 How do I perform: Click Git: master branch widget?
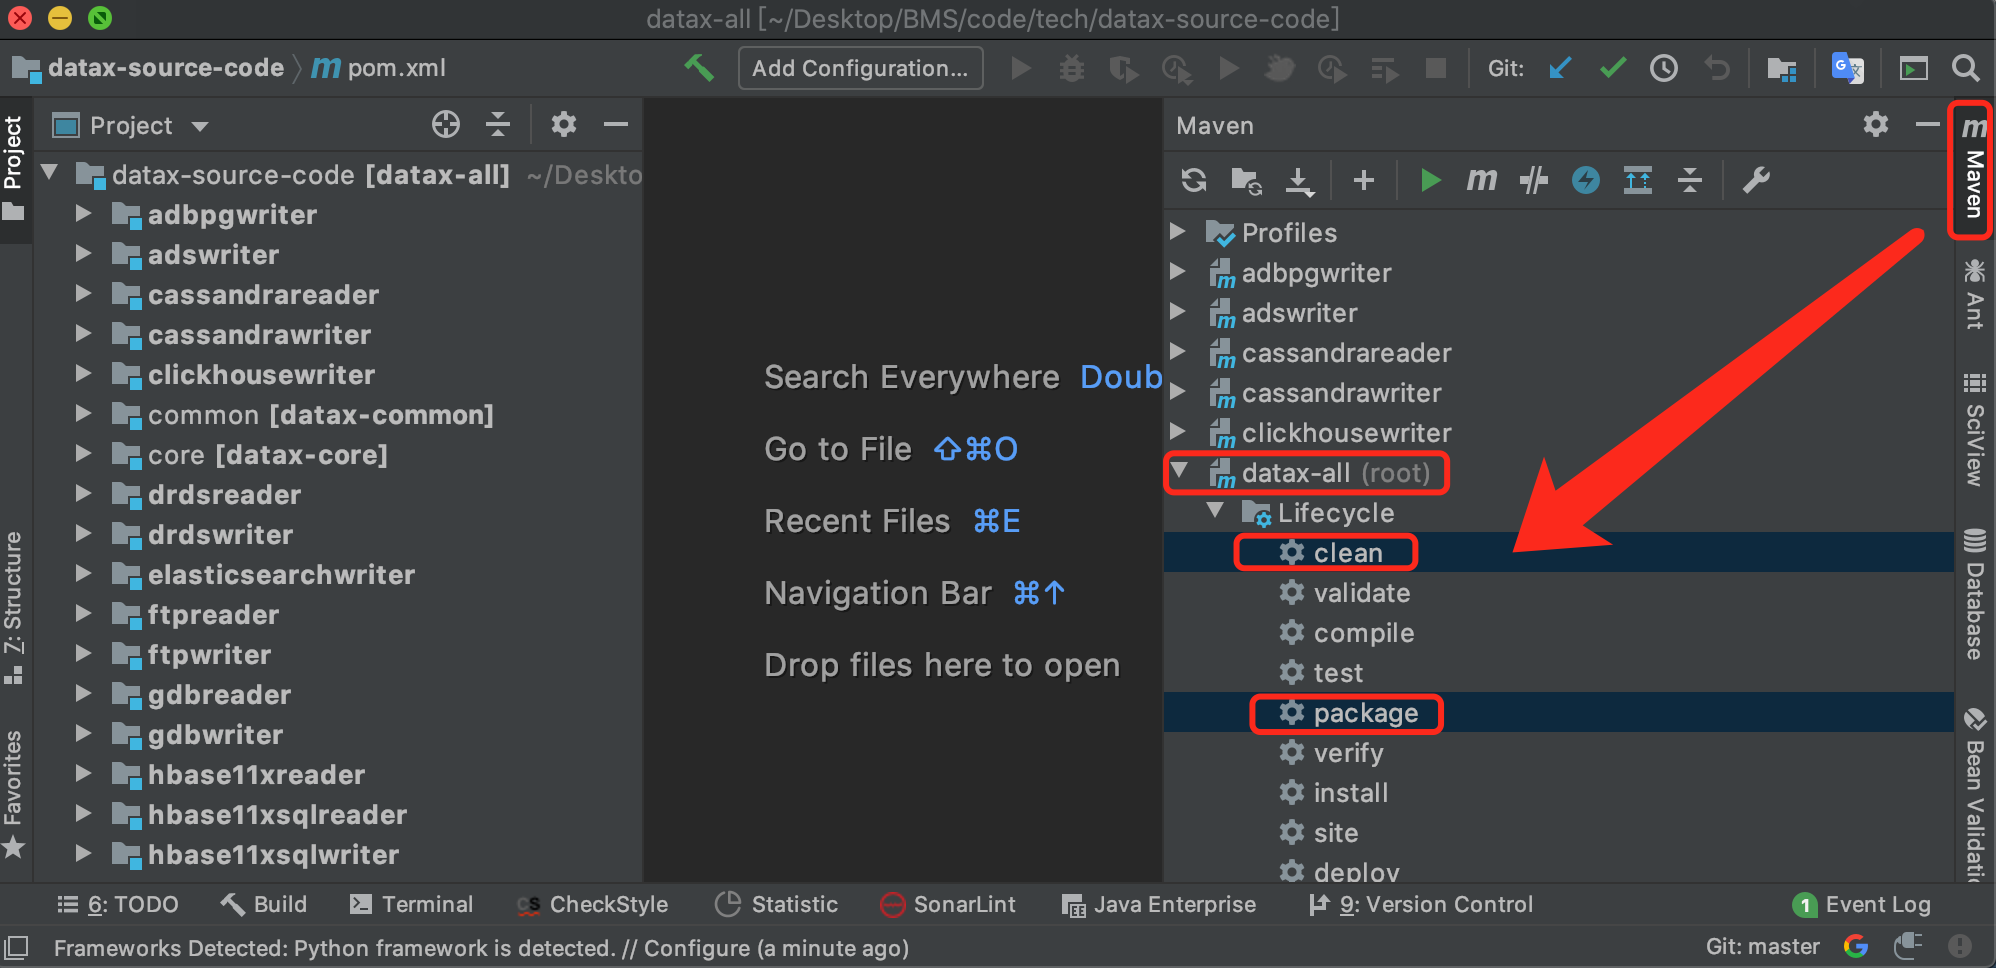tap(1762, 946)
